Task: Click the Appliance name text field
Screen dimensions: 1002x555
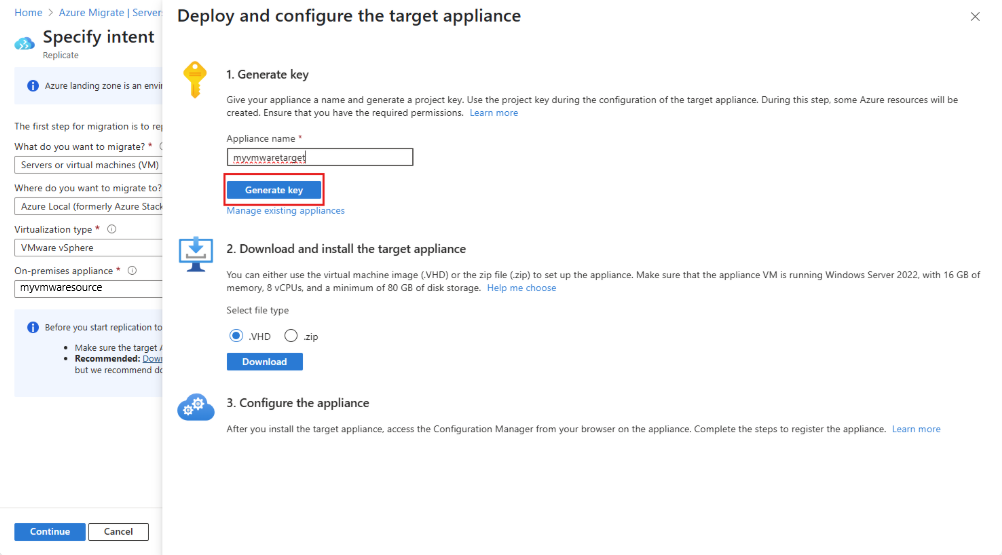Action: (320, 157)
